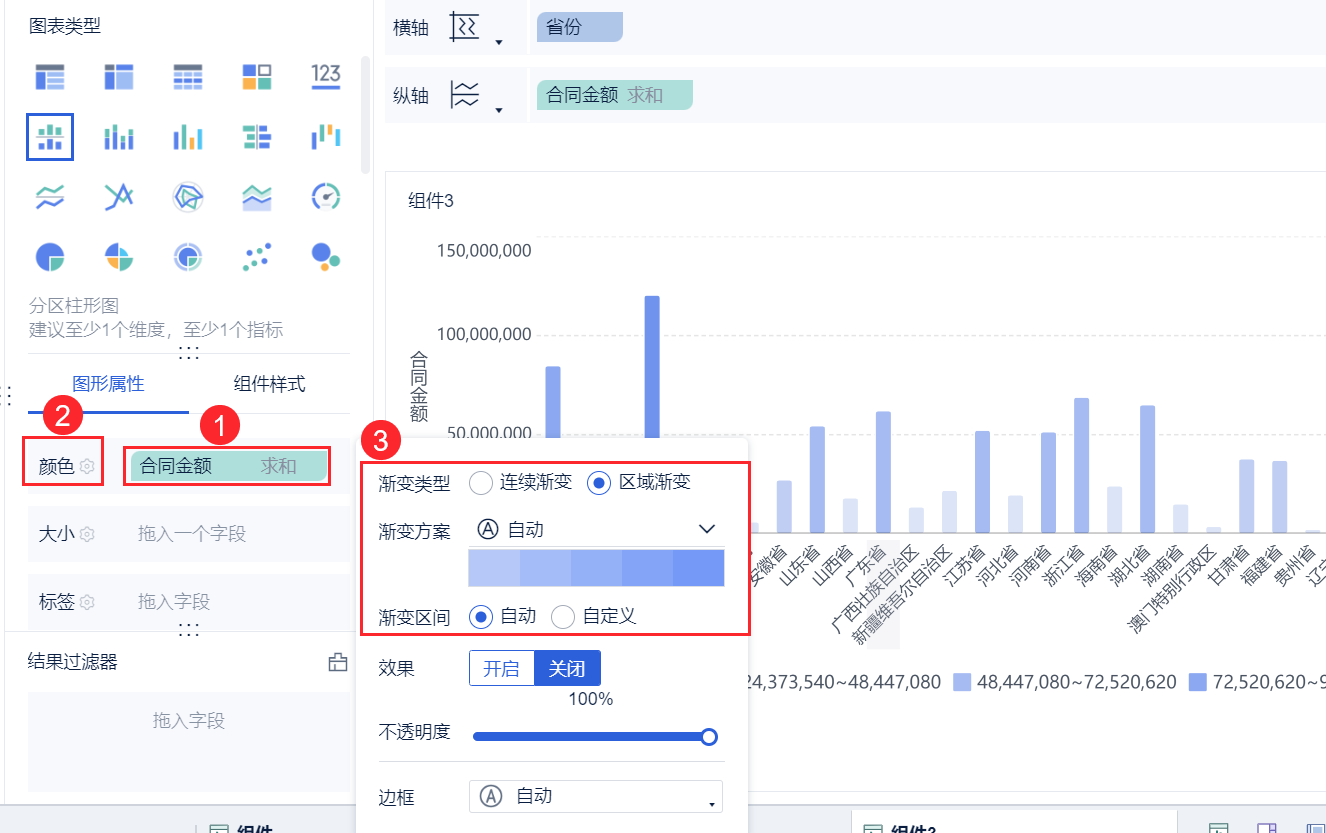Click the 结果过滤器 drop area
Image resolution: width=1326 pixels, height=833 pixels.
pos(188,741)
